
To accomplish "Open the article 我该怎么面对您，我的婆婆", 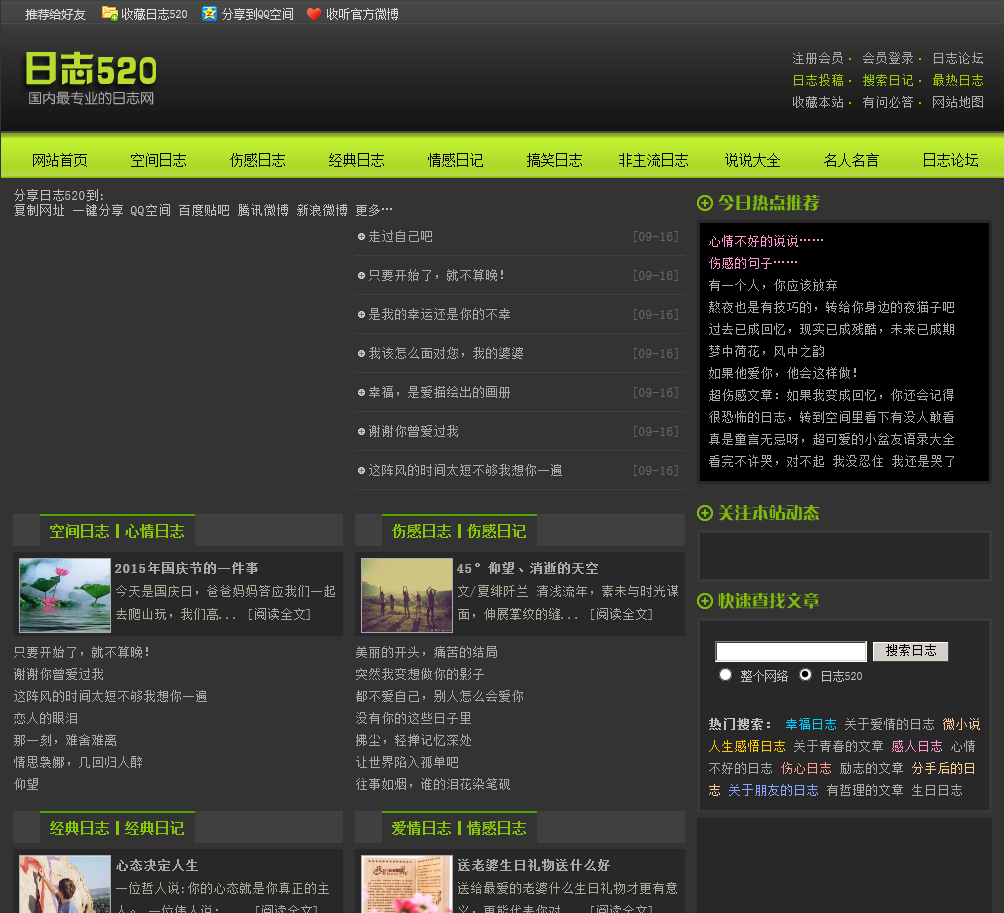I will [446, 353].
